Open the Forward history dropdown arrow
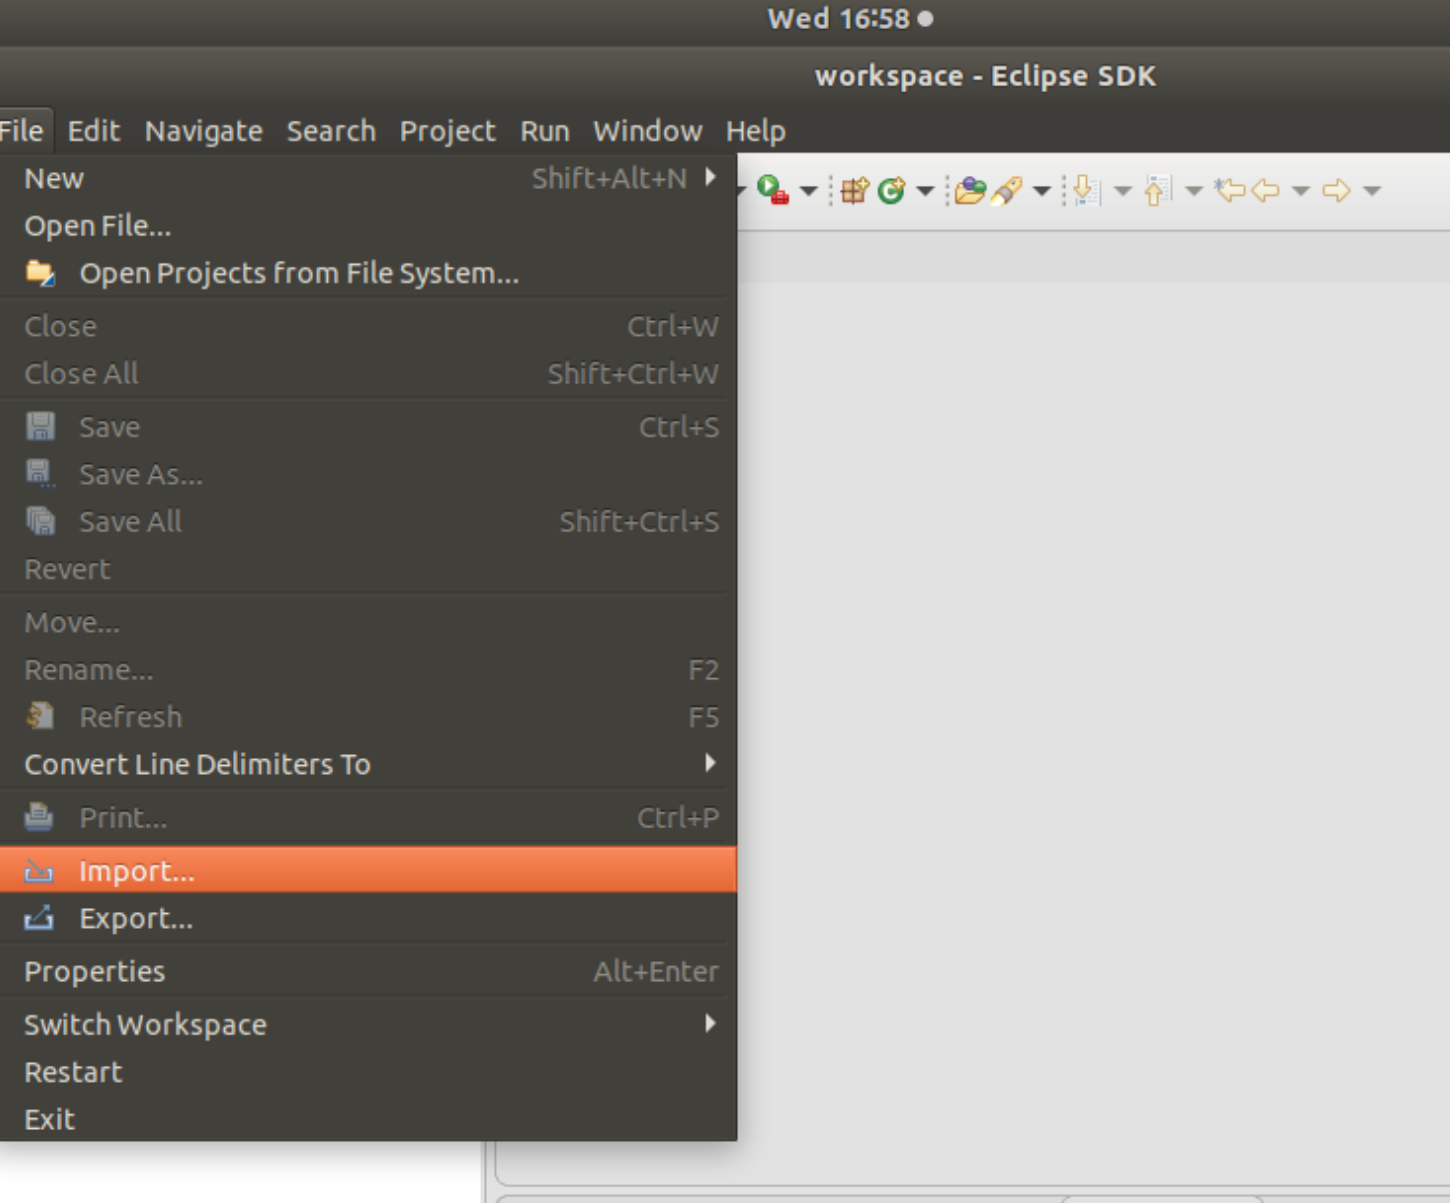Screen dimensions: 1450x1203 pyautogui.click(x=1372, y=191)
